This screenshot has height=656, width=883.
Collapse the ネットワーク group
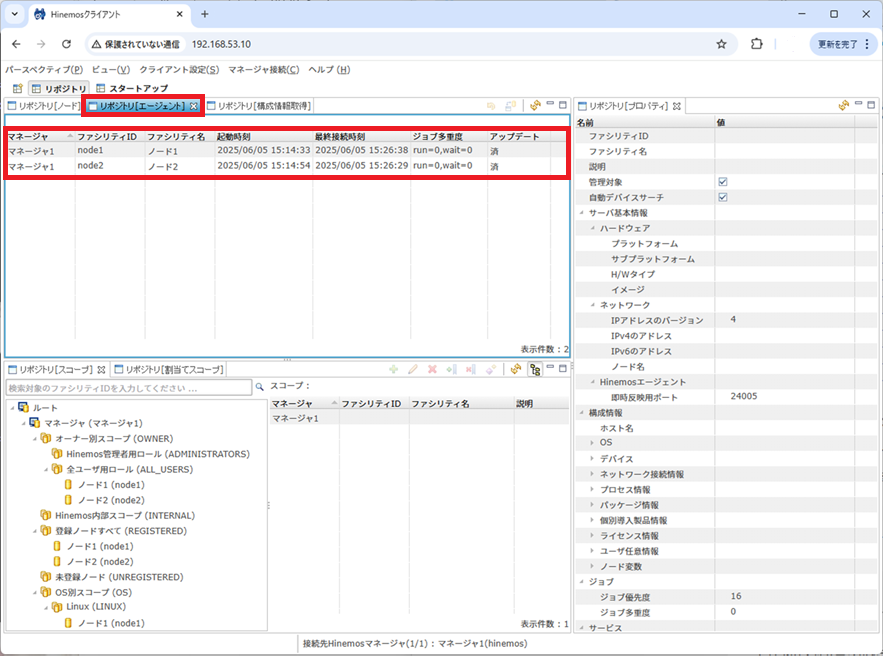pyautogui.click(x=592, y=305)
